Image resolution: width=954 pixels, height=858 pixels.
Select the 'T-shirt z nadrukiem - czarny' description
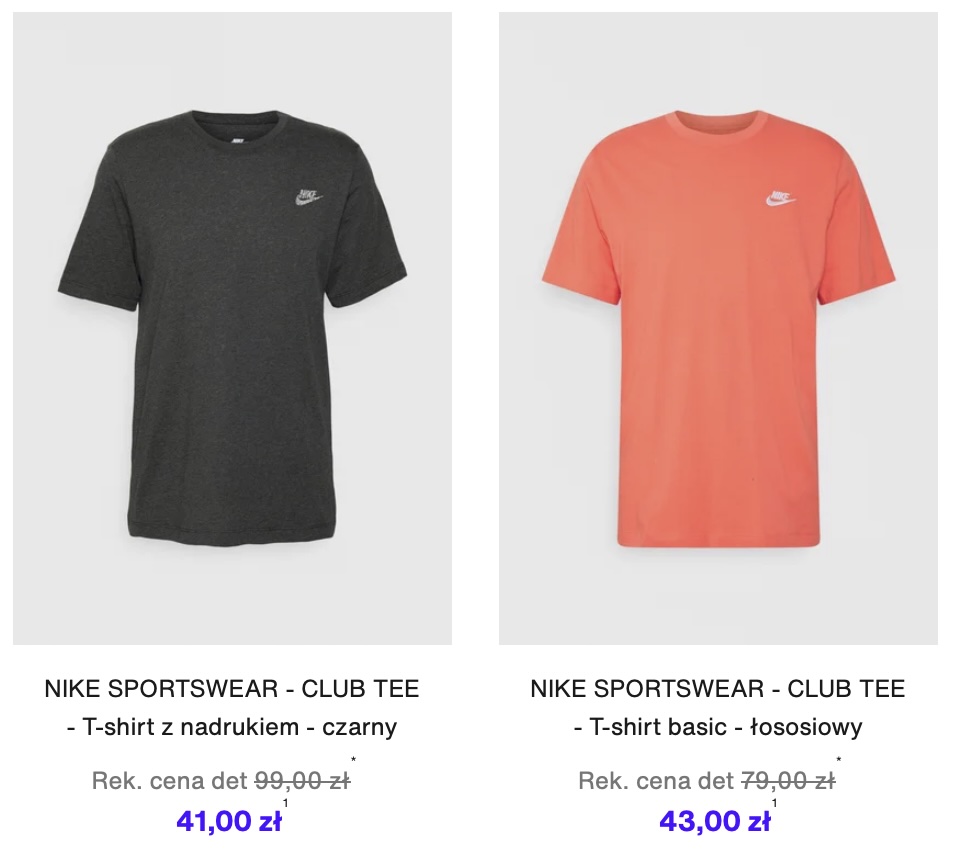click(232, 727)
